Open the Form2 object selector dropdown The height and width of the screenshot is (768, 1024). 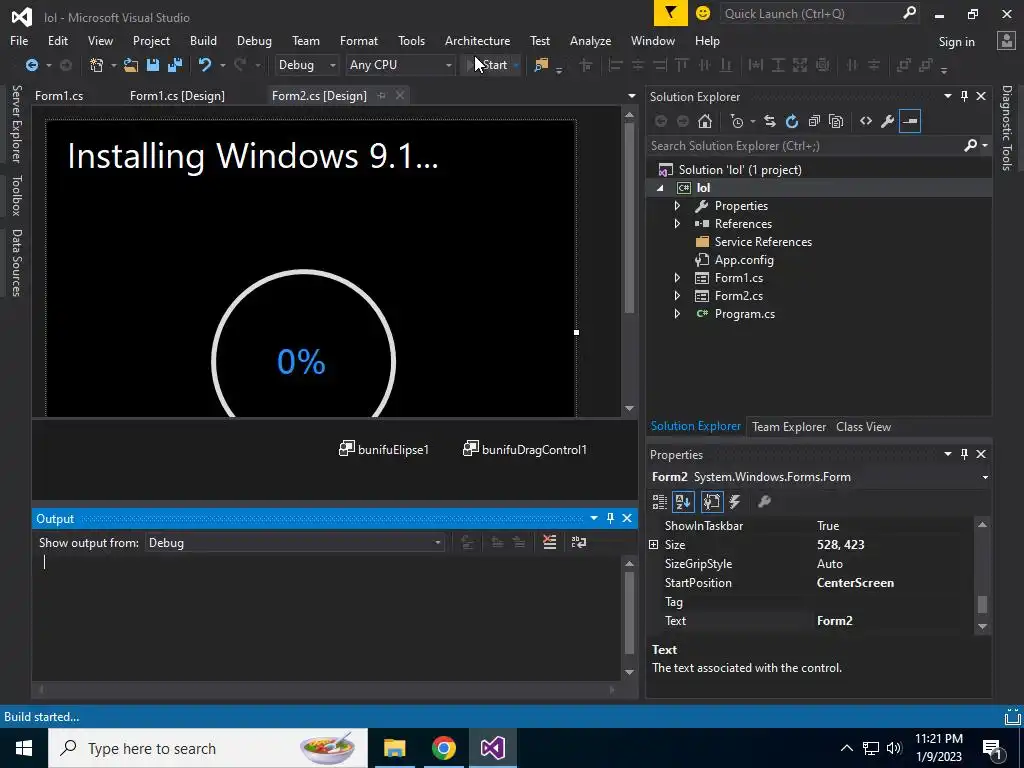coord(985,477)
